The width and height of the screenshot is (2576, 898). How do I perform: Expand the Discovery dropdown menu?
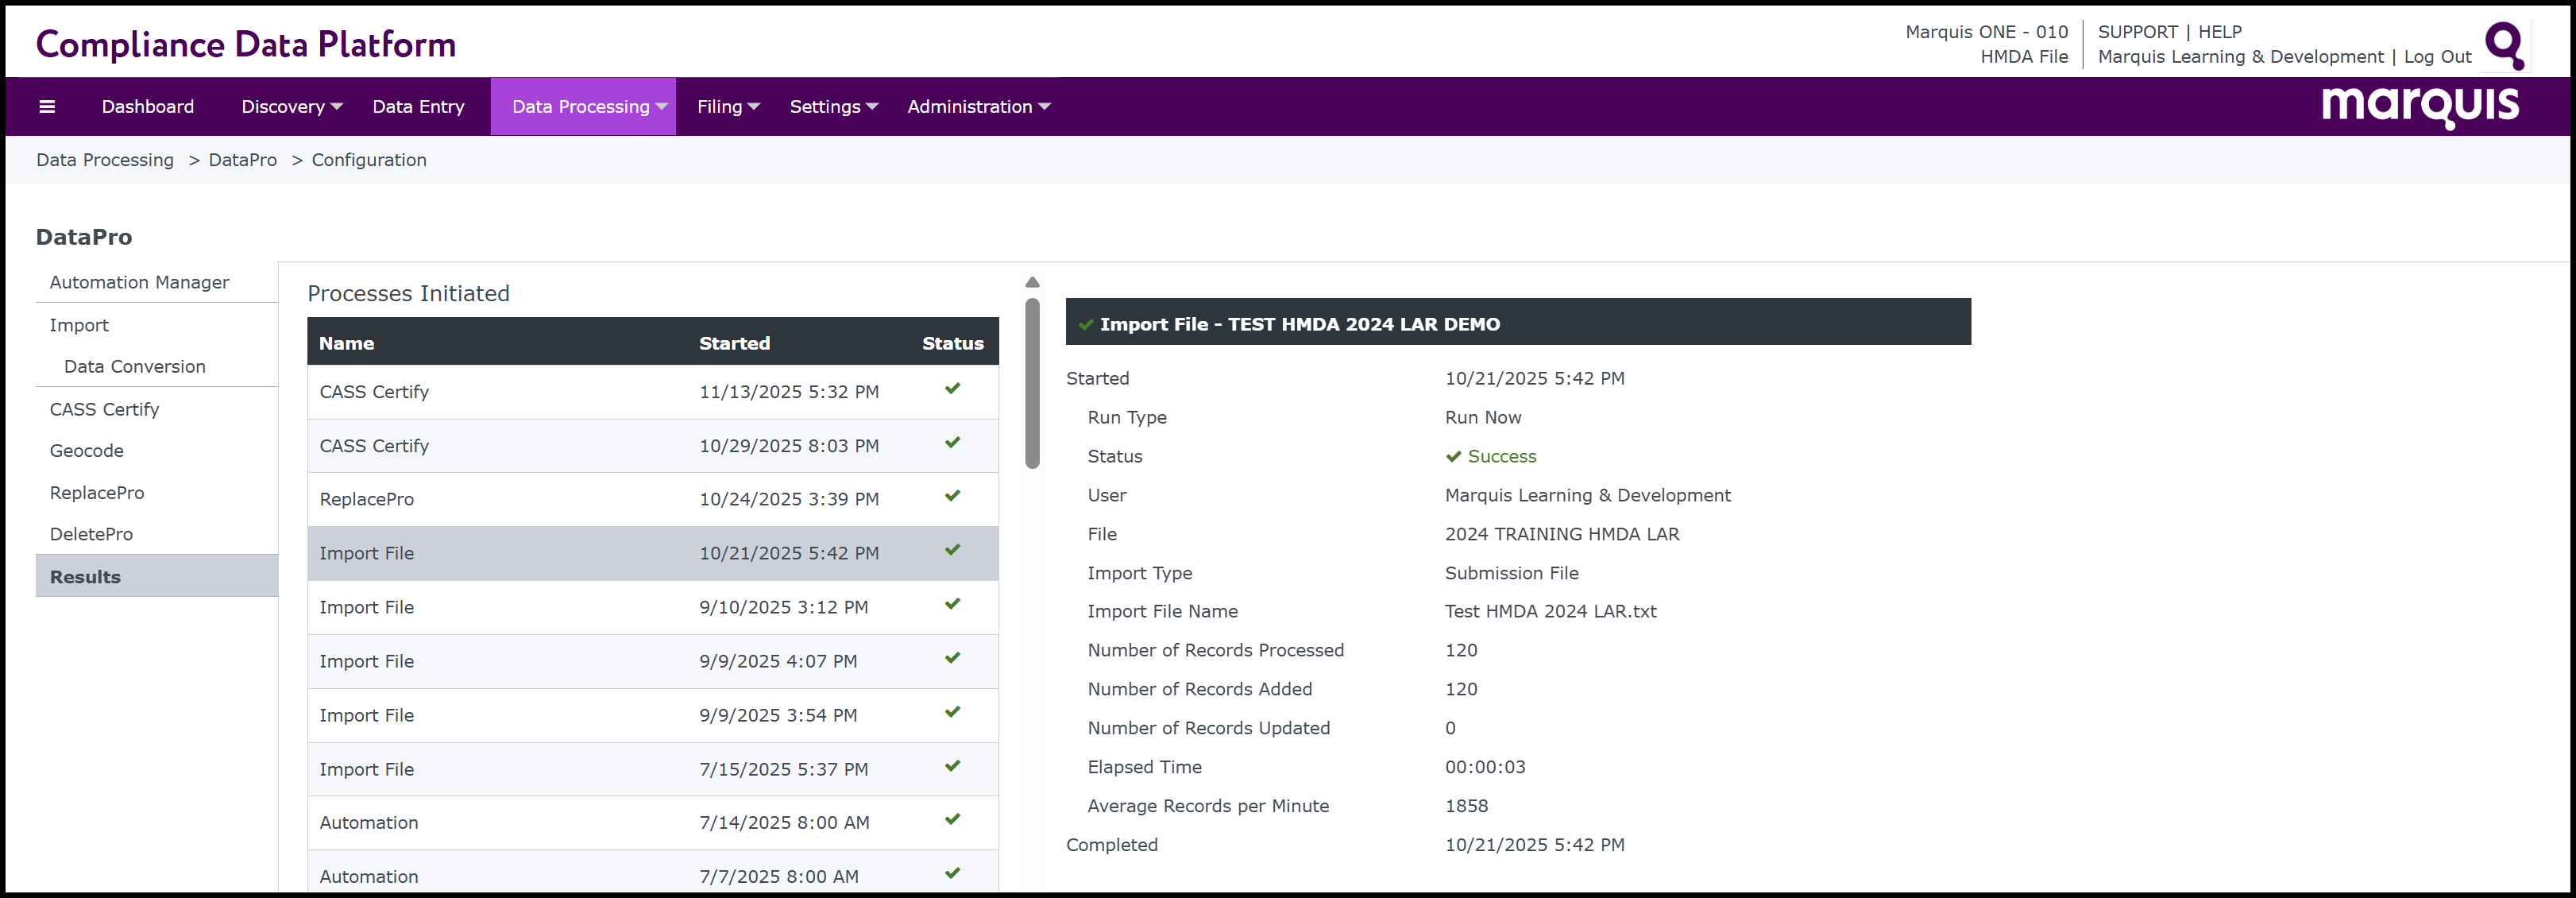click(291, 107)
